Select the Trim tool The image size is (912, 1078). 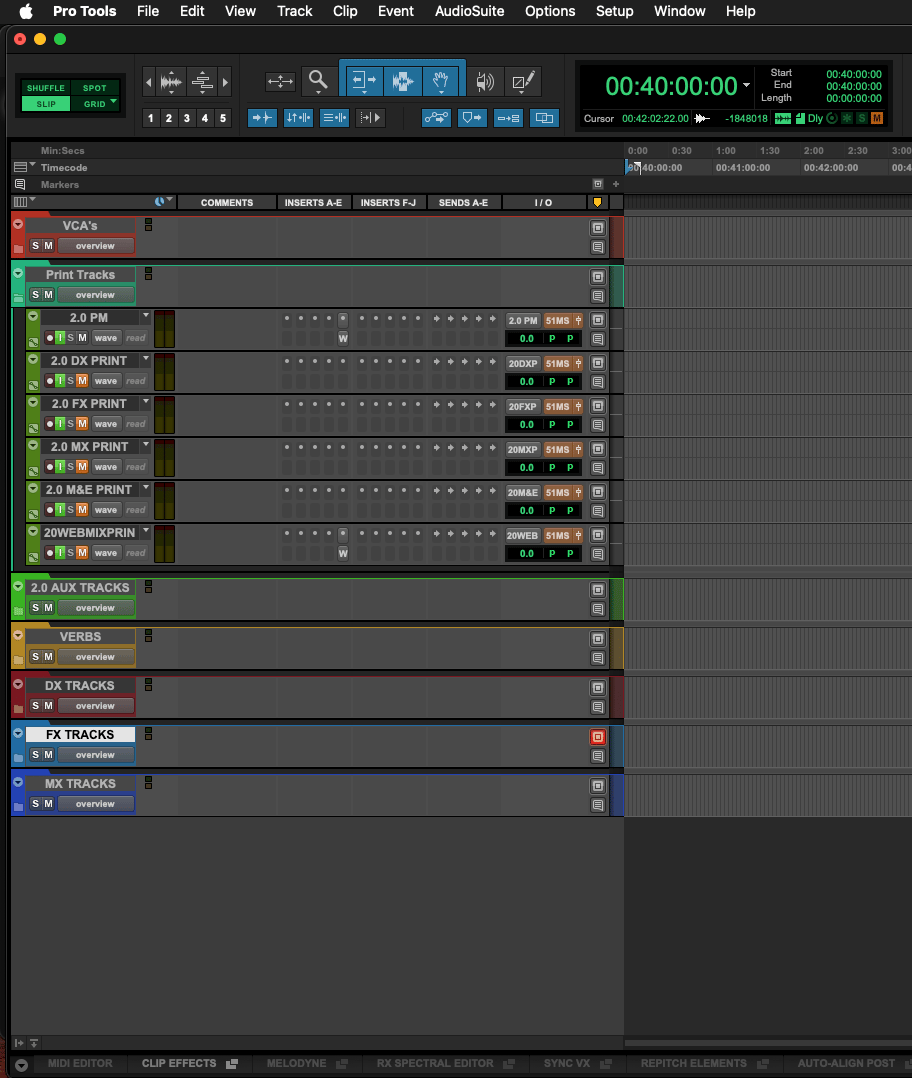point(364,81)
